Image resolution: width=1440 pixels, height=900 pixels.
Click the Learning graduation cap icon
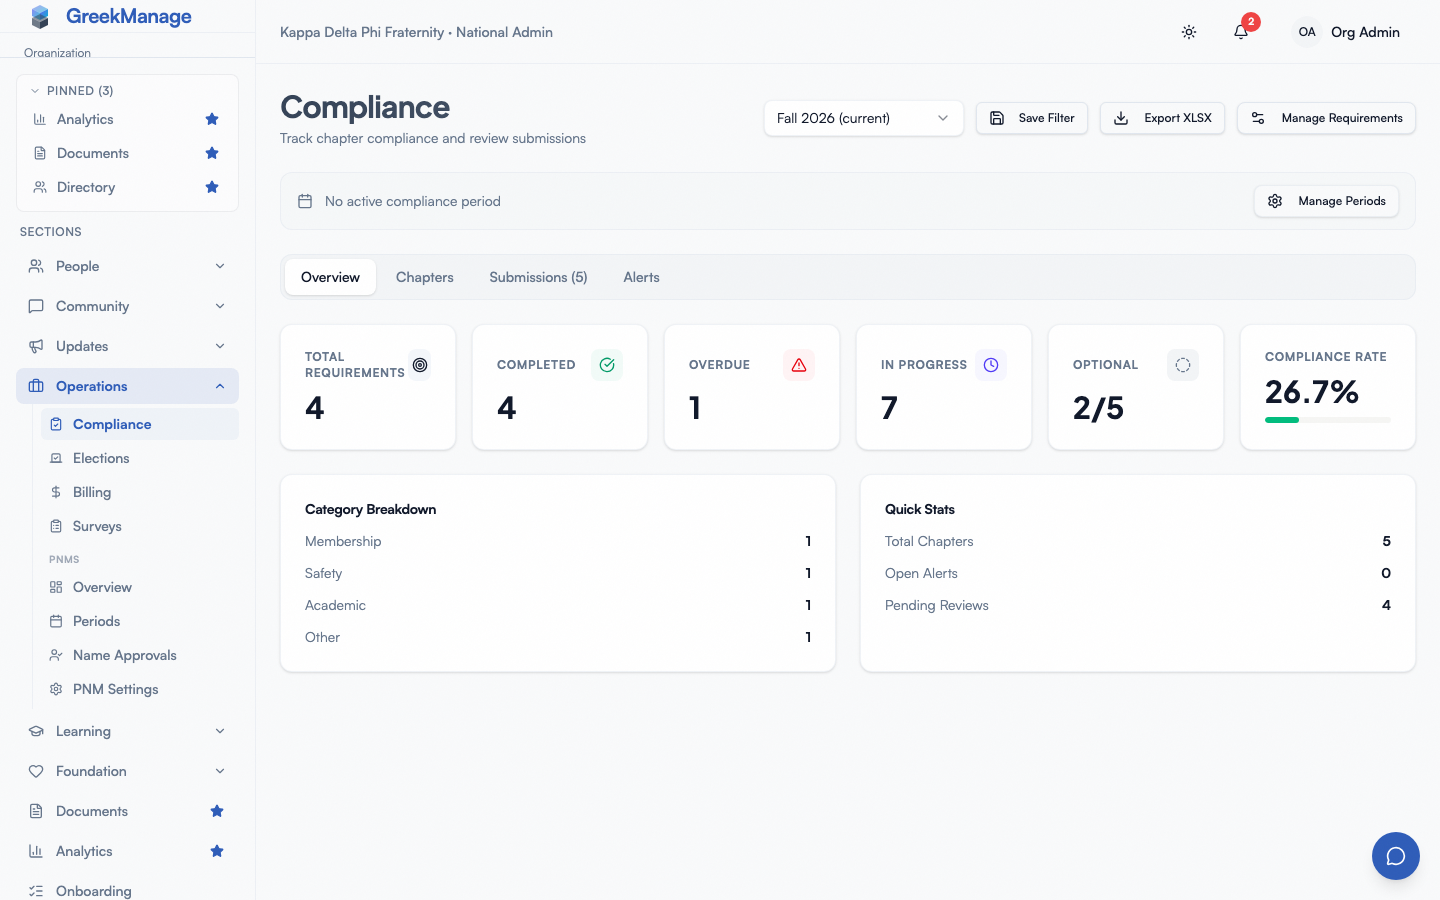pyautogui.click(x=36, y=731)
